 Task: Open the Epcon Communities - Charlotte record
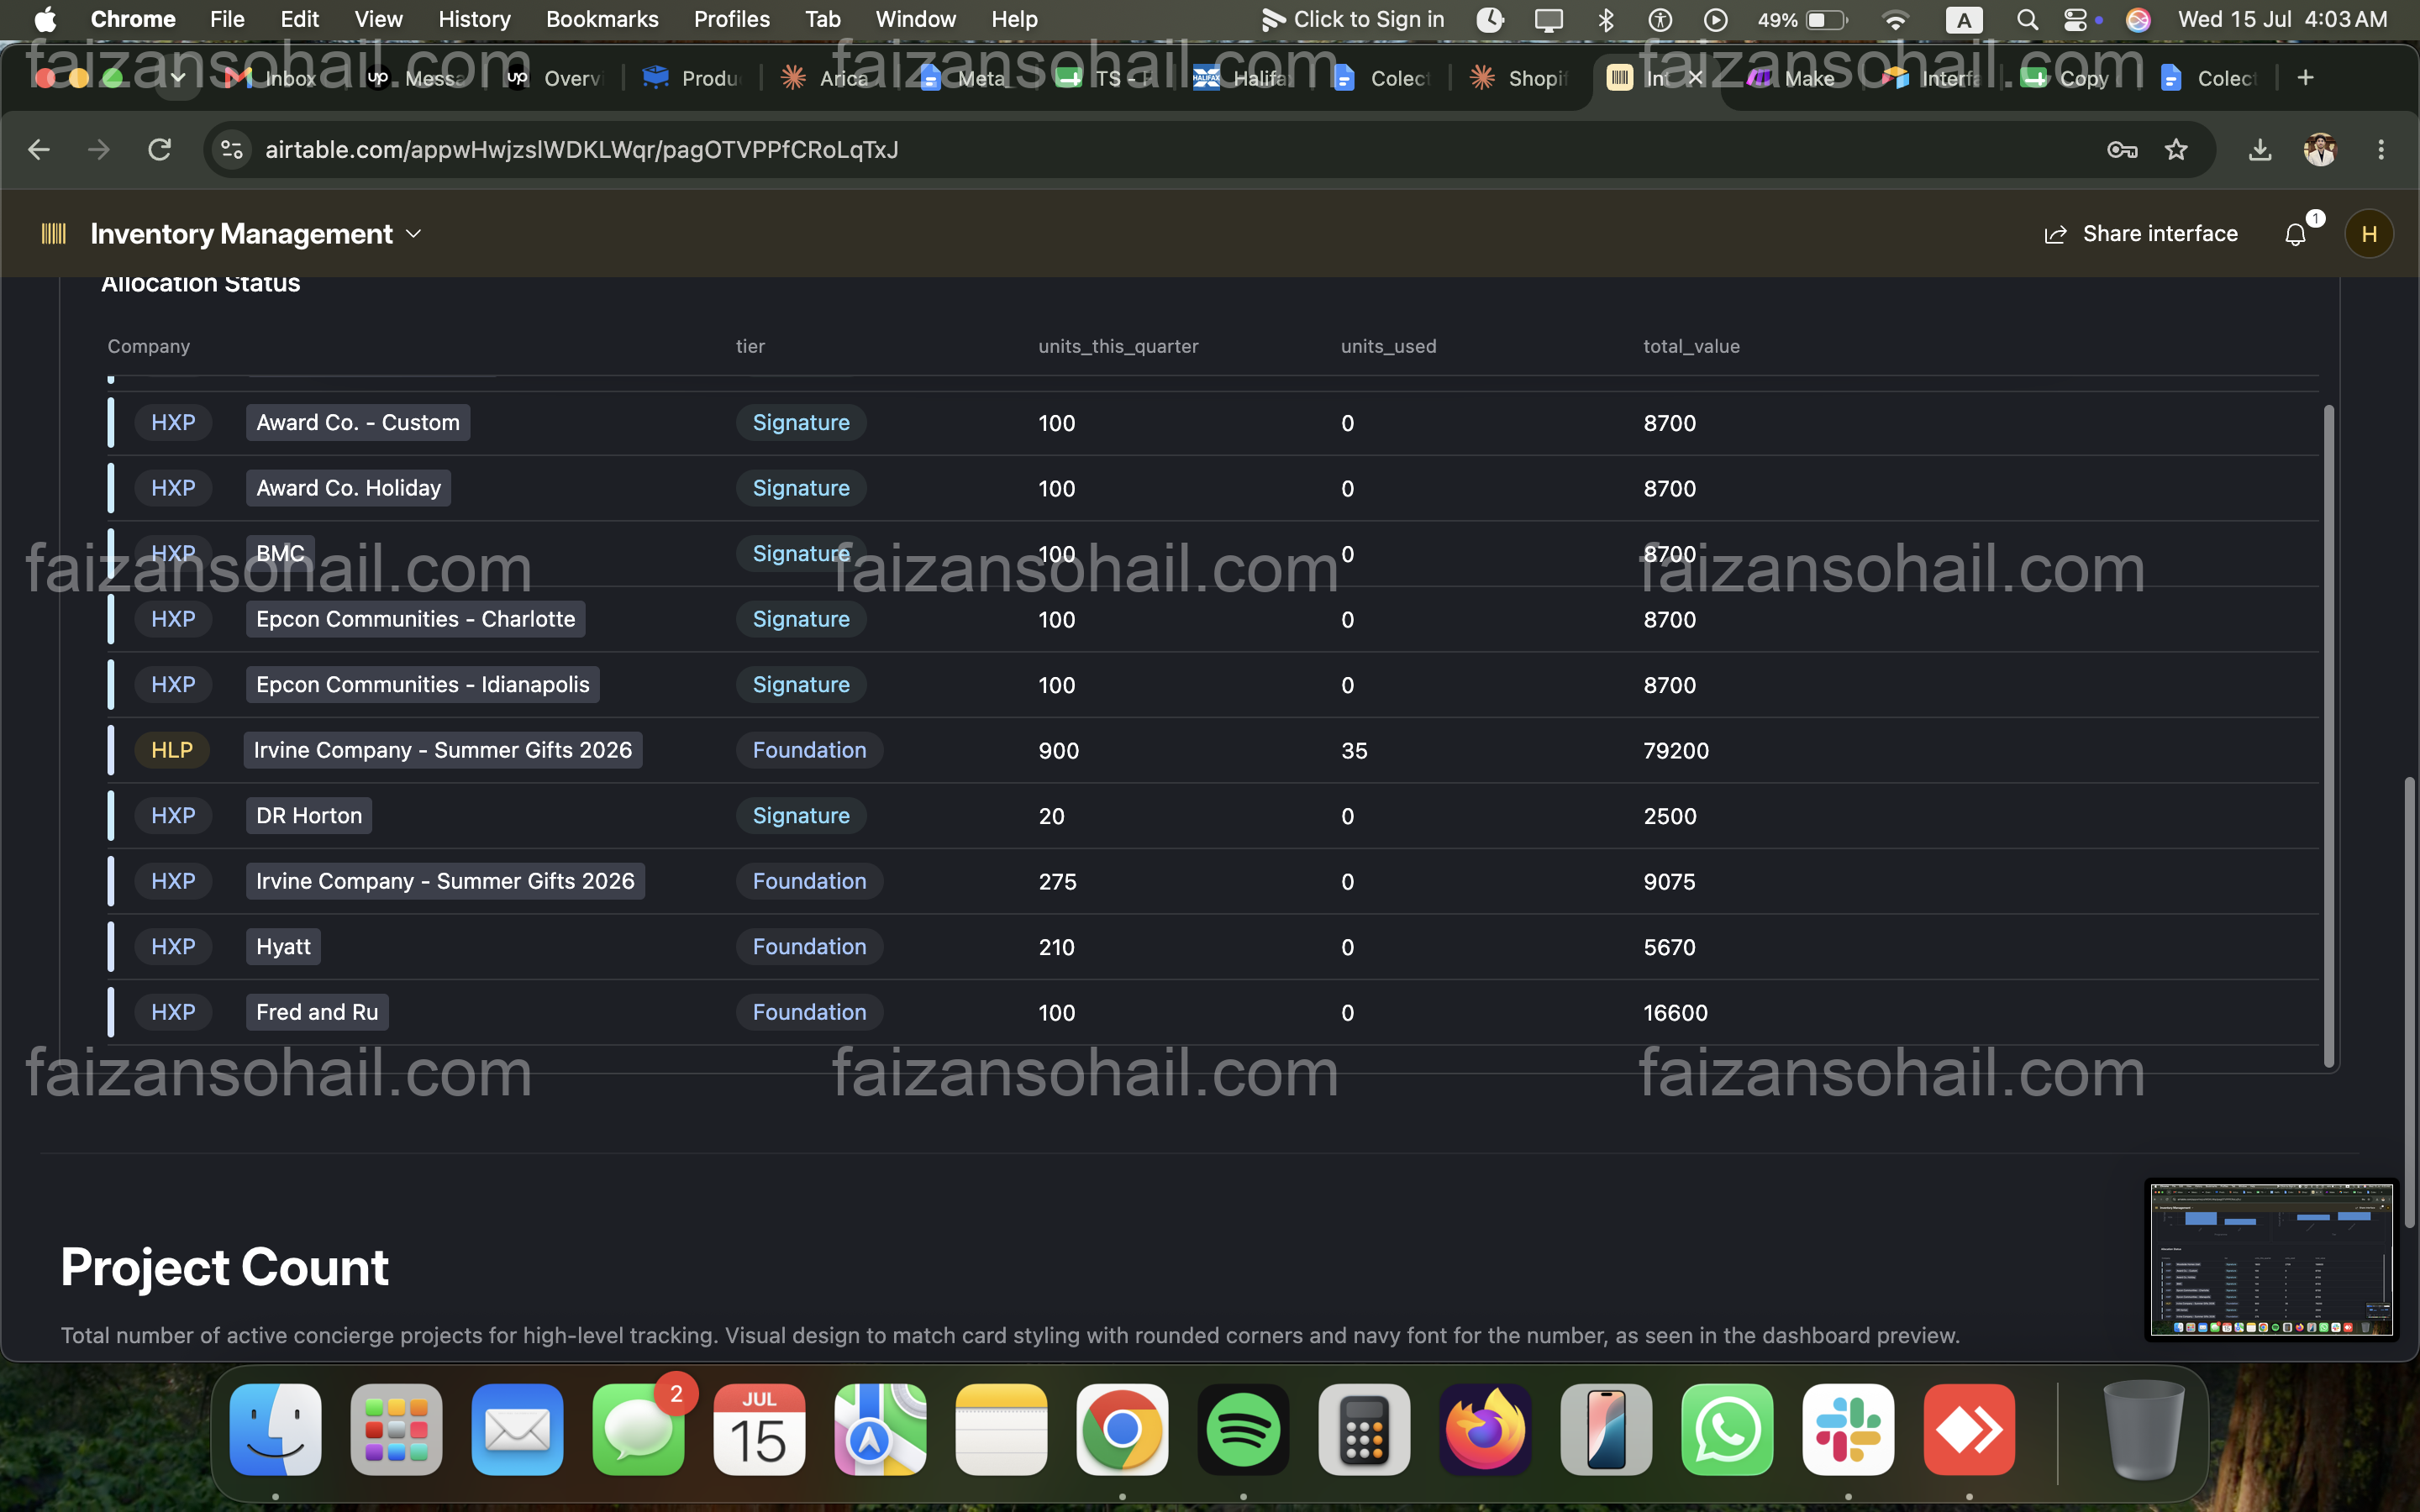(x=415, y=619)
